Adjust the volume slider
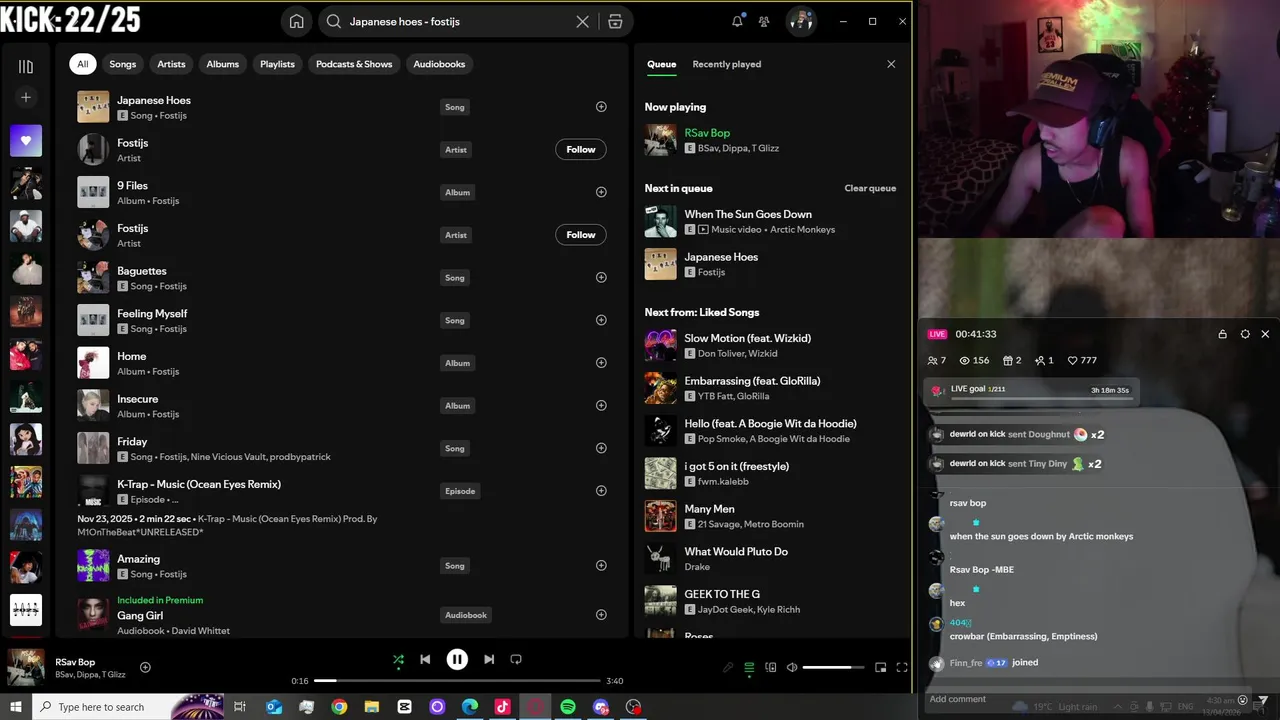The height and width of the screenshot is (720, 1280). [x=833, y=667]
